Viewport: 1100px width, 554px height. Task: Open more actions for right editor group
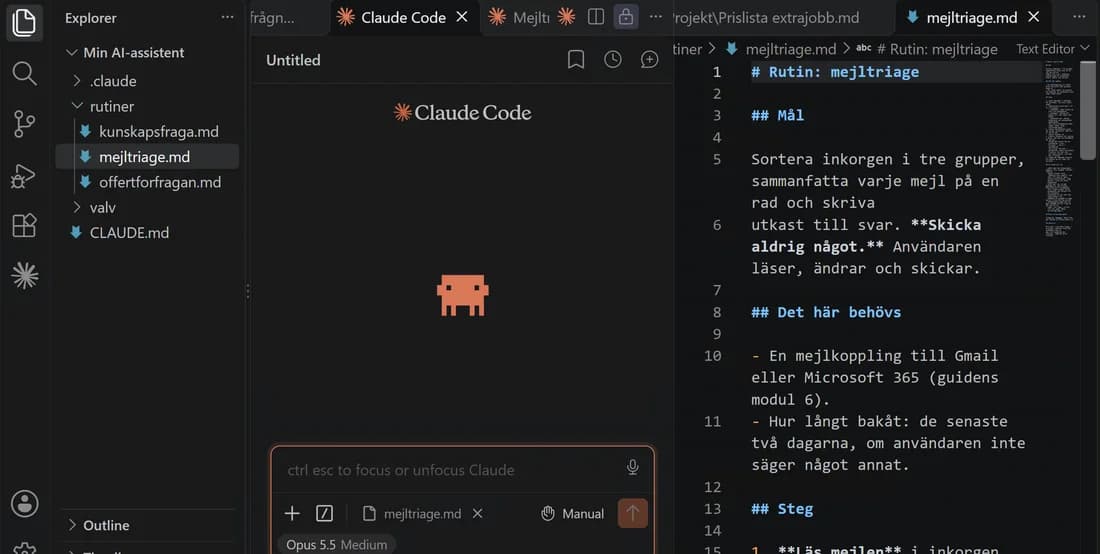pos(1079,17)
